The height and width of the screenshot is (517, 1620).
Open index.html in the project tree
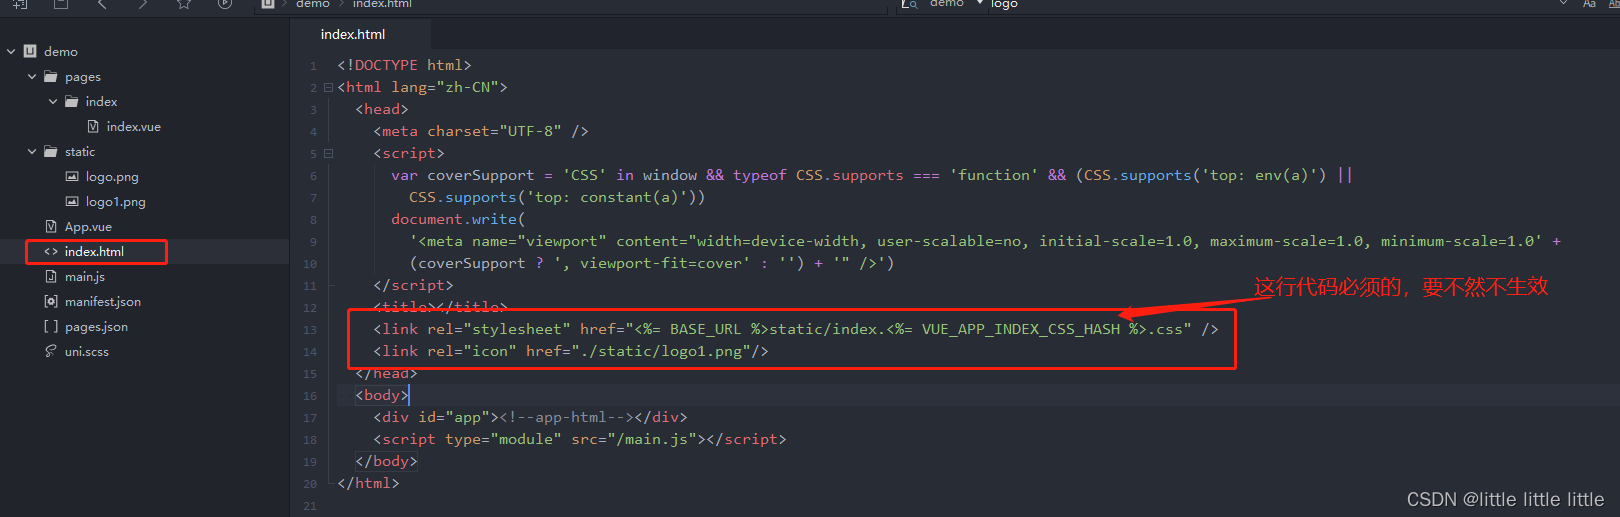coord(96,251)
